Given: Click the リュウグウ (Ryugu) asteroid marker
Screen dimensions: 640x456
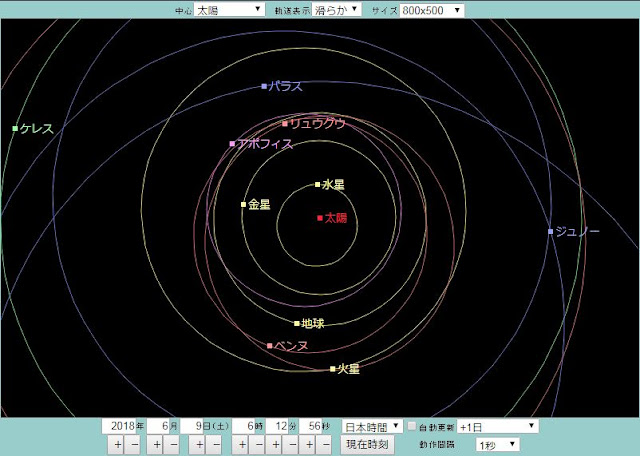Looking at the screenshot, I should click(285, 123).
